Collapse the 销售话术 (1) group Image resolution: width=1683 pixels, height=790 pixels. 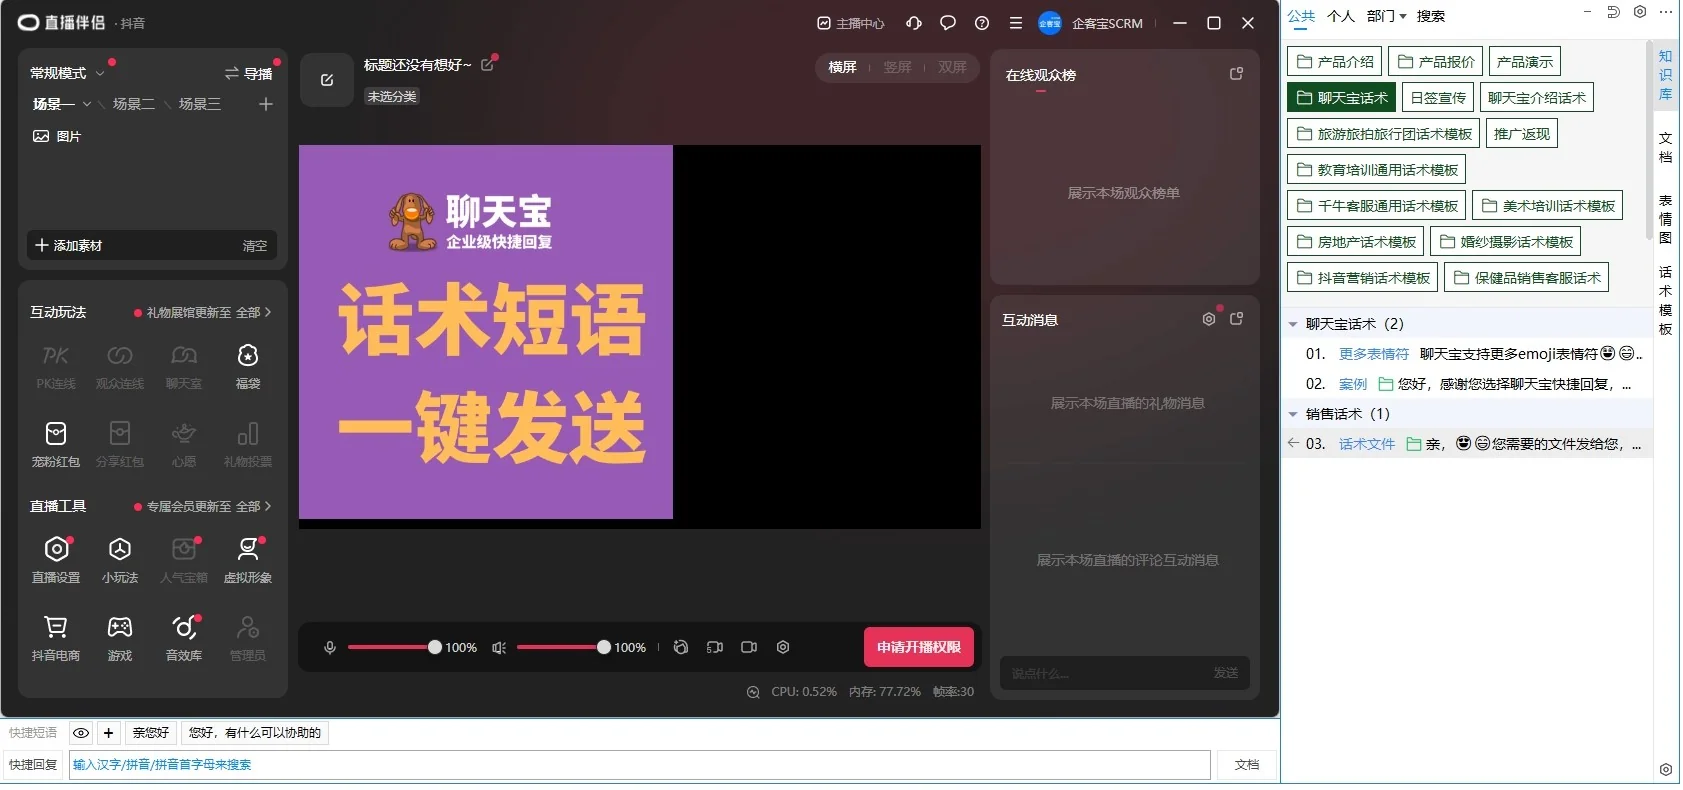pos(1293,414)
